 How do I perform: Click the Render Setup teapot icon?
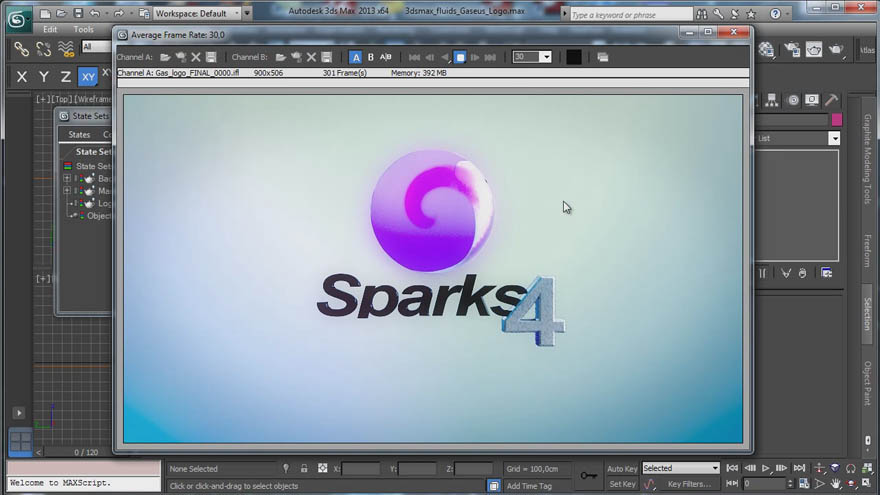(x=792, y=49)
